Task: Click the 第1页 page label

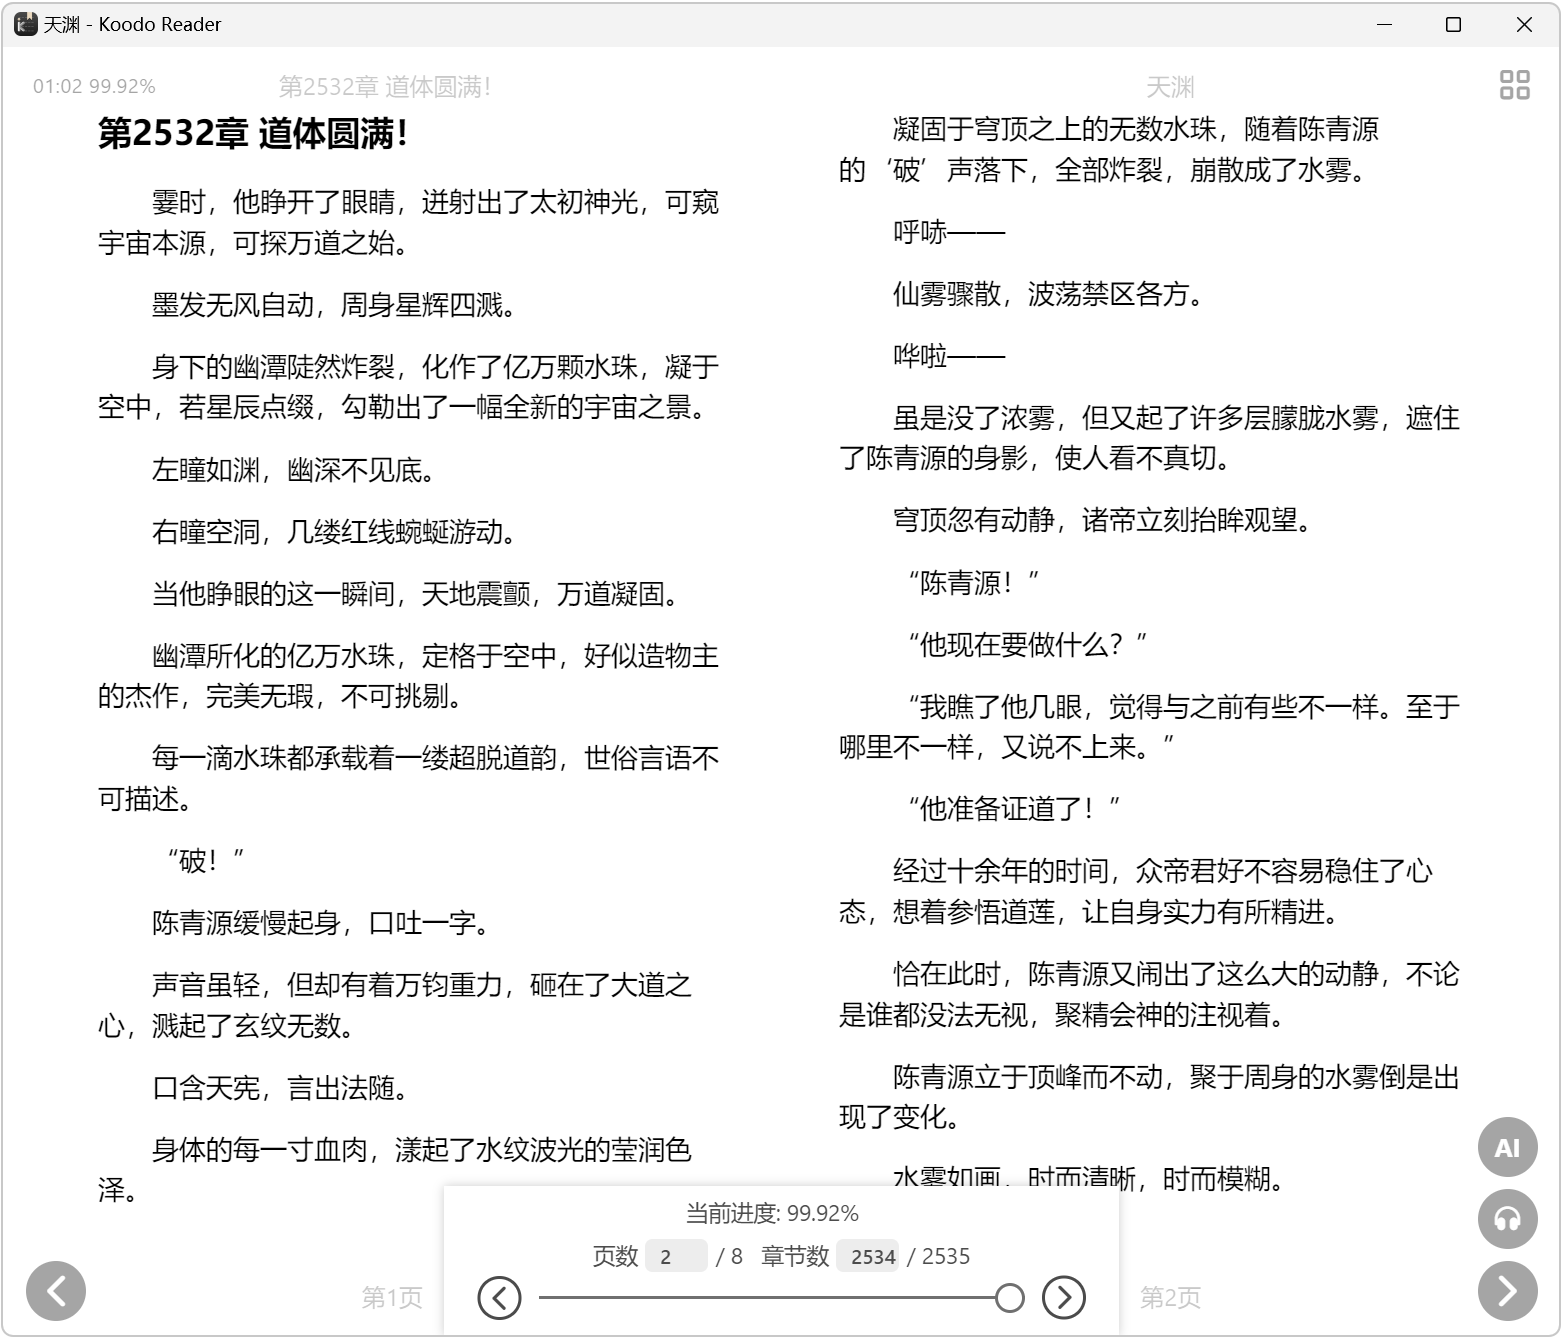Action: 392,1297
